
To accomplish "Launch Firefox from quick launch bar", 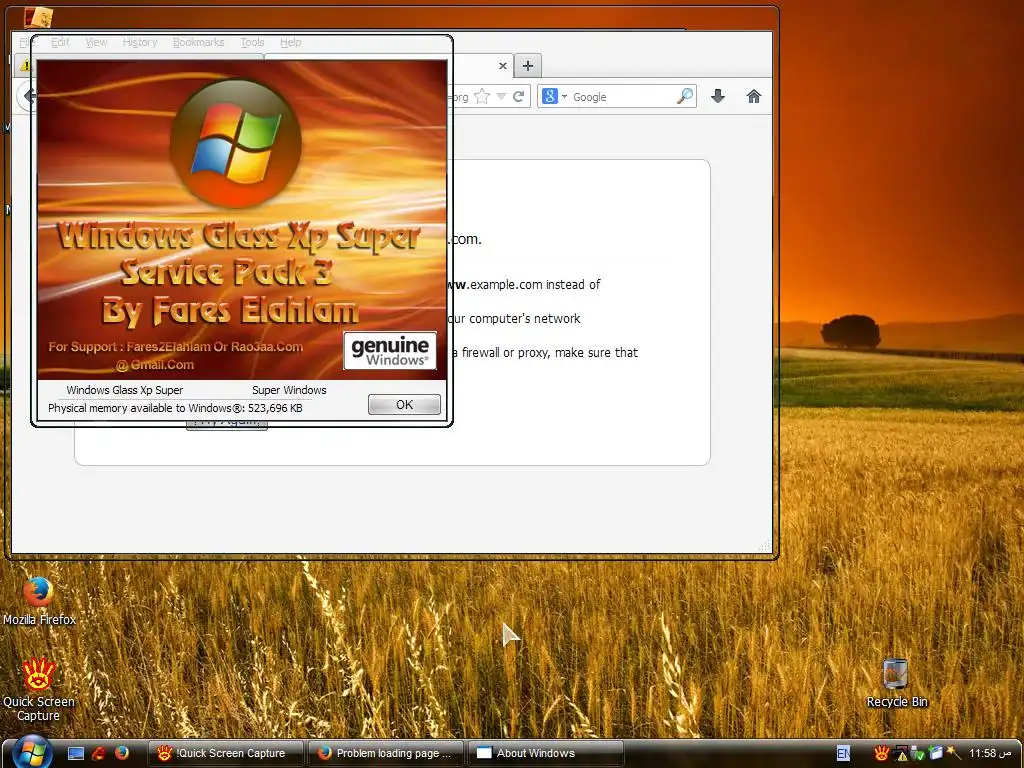I will click(x=122, y=753).
